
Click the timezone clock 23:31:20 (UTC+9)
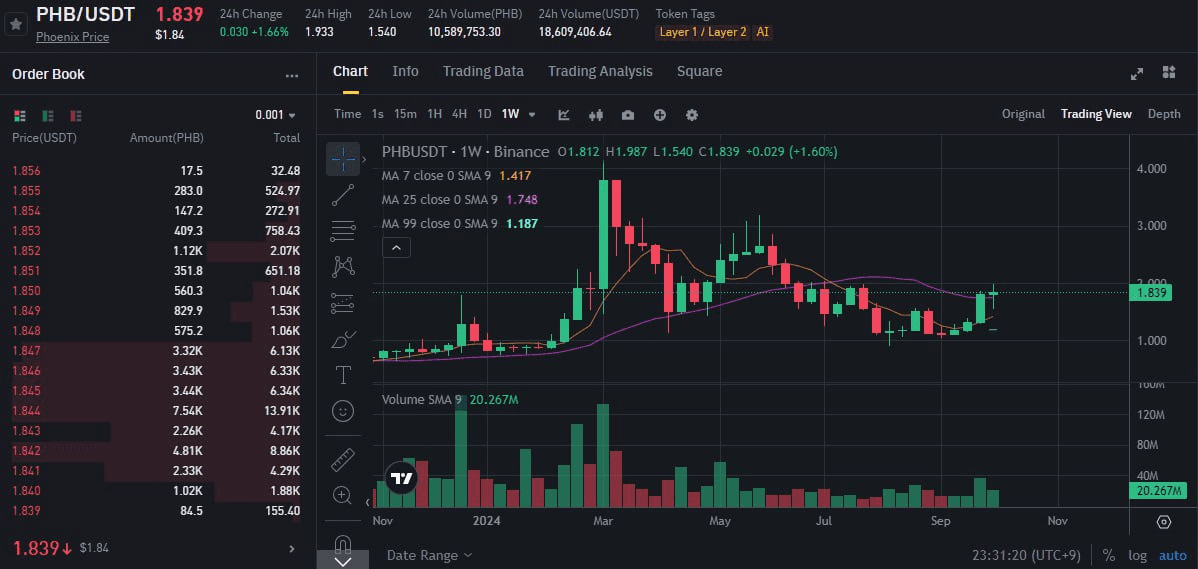click(x=1024, y=555)
